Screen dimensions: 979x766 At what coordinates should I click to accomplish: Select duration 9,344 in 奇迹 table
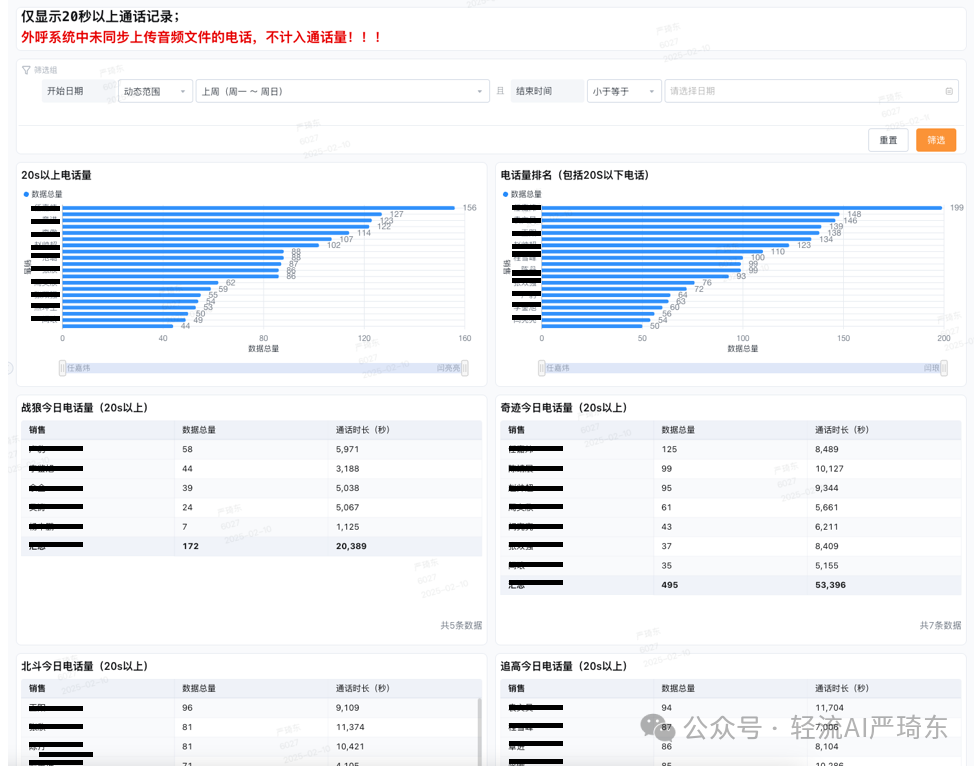click(827, 488)
